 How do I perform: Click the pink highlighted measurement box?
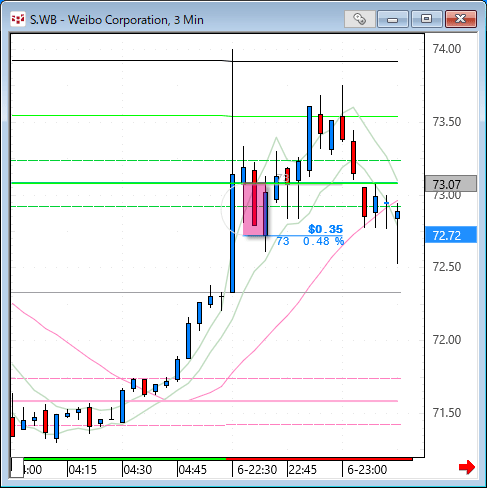tap(255, 209)
